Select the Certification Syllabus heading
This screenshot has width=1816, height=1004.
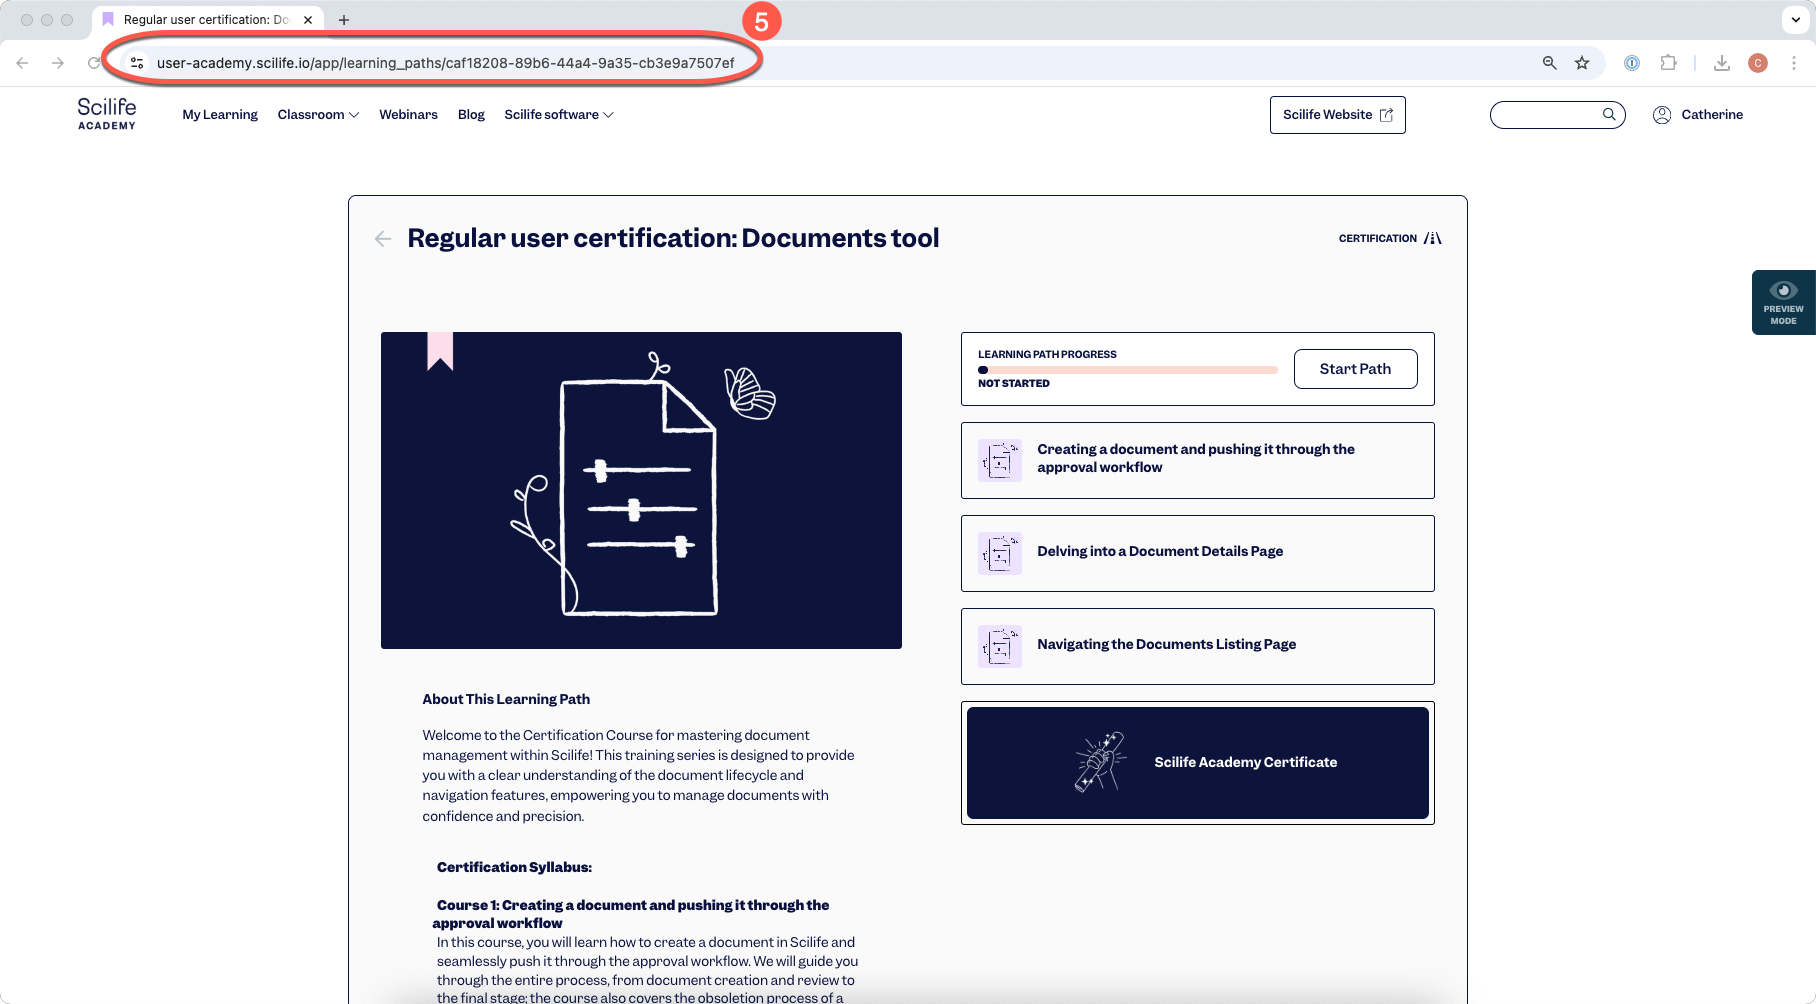(514, 867)
